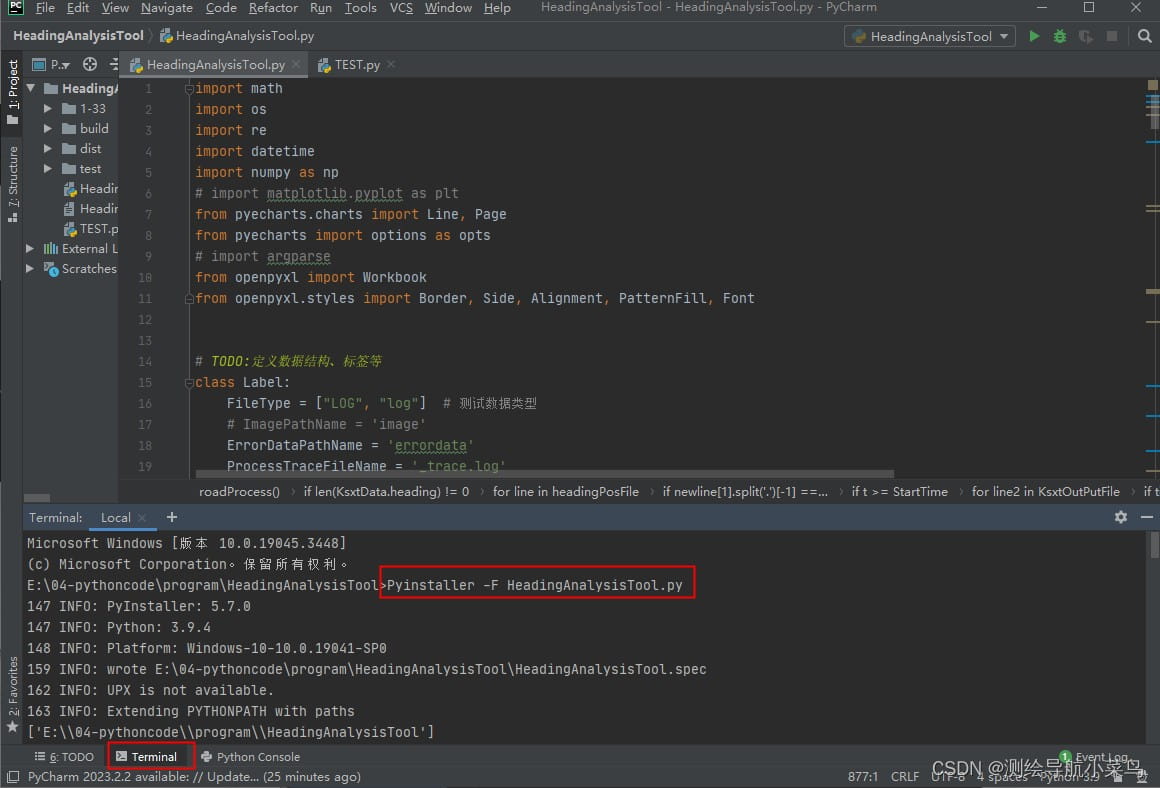Viewport: 1160px width, 788px height.
Task: Click the locate-file crosshair icon in Project panel
Action: coord(90,64)
